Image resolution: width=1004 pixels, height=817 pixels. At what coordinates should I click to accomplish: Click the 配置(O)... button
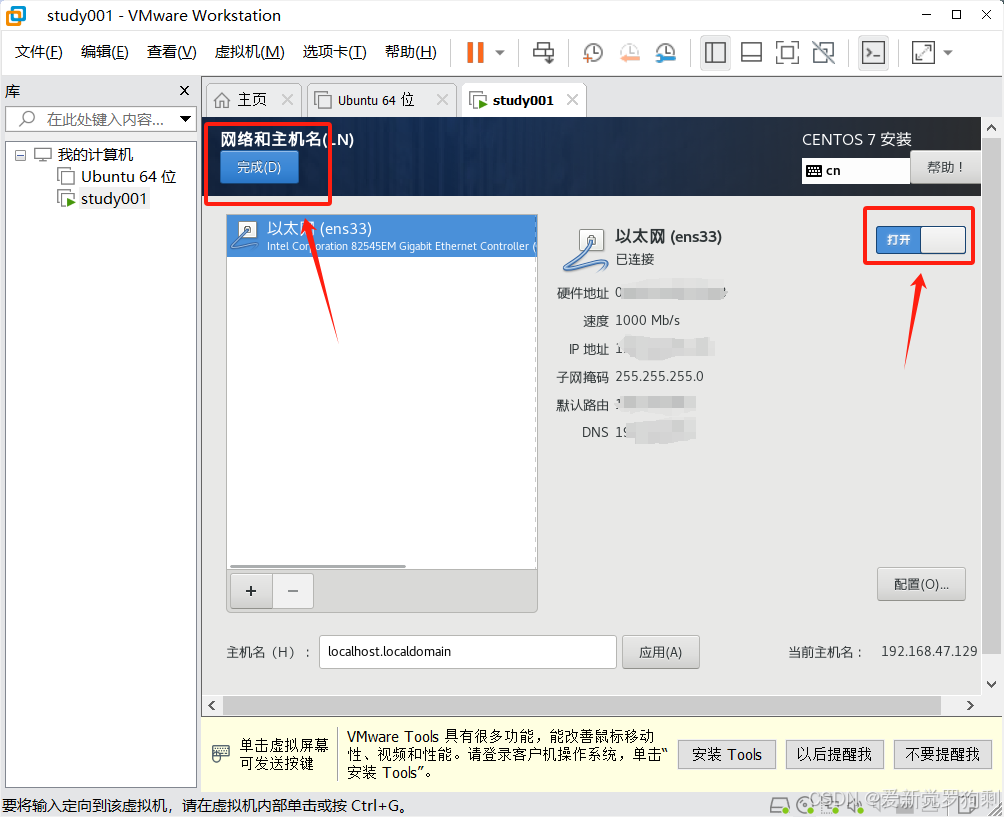tap(921, 584)
